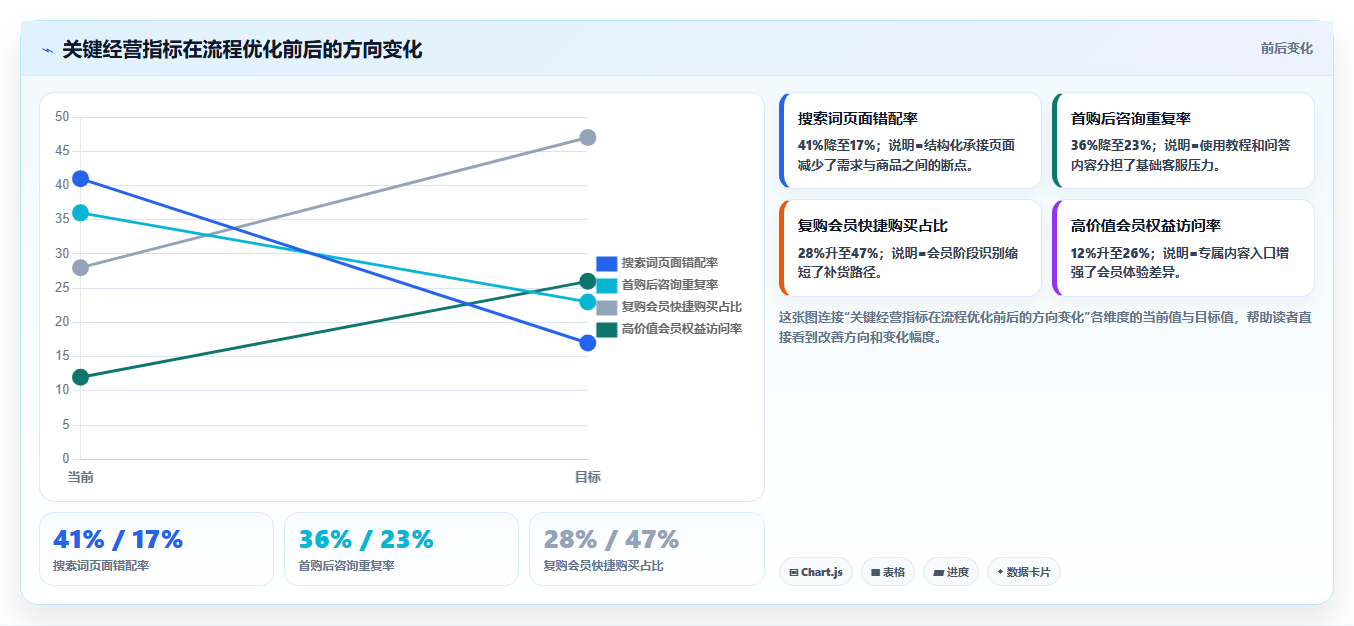Click the Chart.js tag

(816, 572)
